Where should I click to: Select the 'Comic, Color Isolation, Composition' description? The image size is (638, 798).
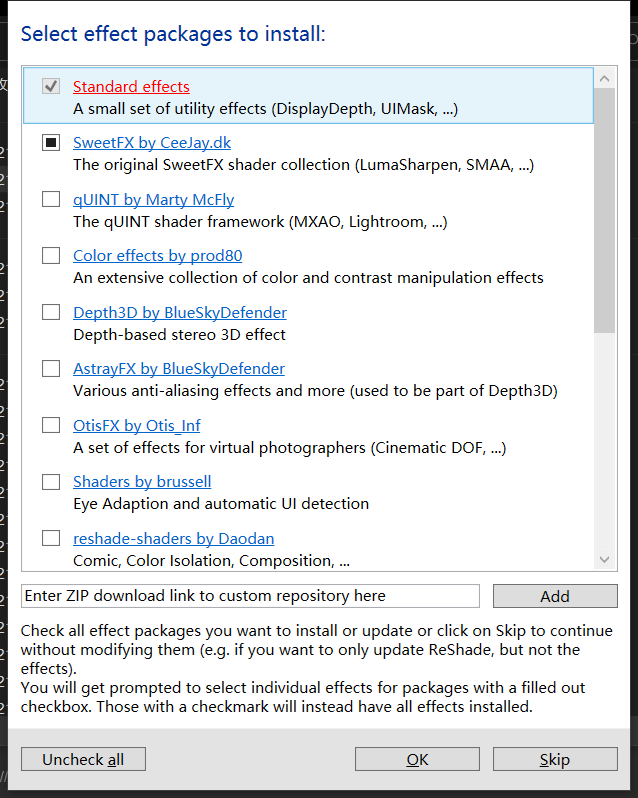[211, 561]
